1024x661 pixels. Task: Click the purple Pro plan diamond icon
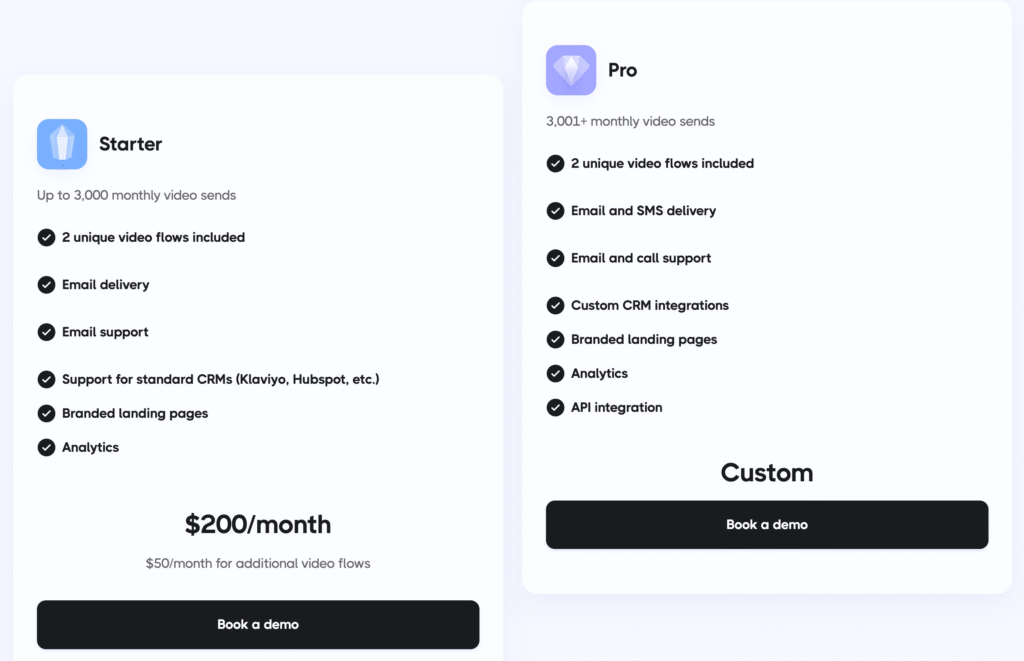click(x=571, y=70)
